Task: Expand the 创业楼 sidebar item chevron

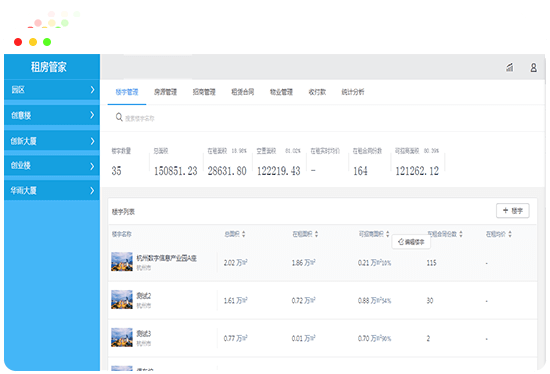Action: click(92, 166)
